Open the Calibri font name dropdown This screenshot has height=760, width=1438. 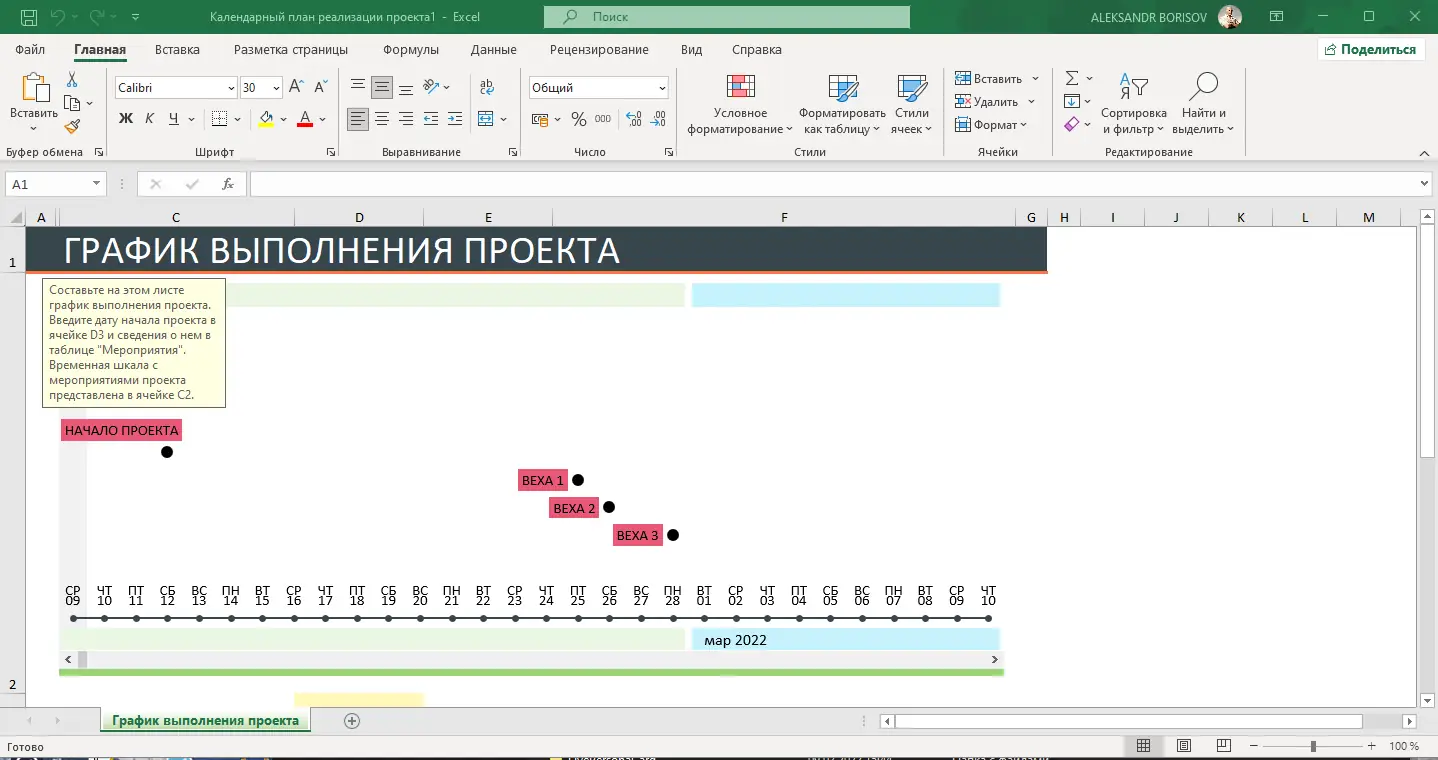(232, 88)
